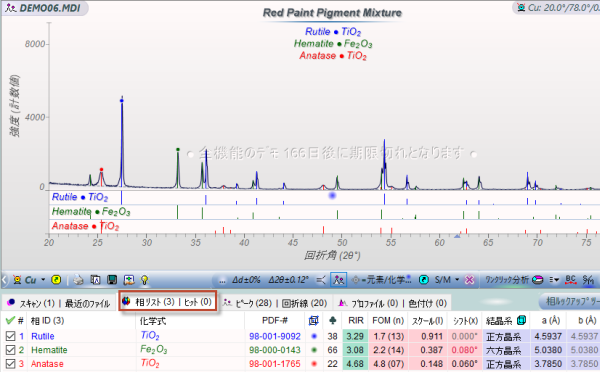This screenshot has height=372, width=600.
Task: Open the 最近のファイル recent files tab
Action: click(87, 303)
